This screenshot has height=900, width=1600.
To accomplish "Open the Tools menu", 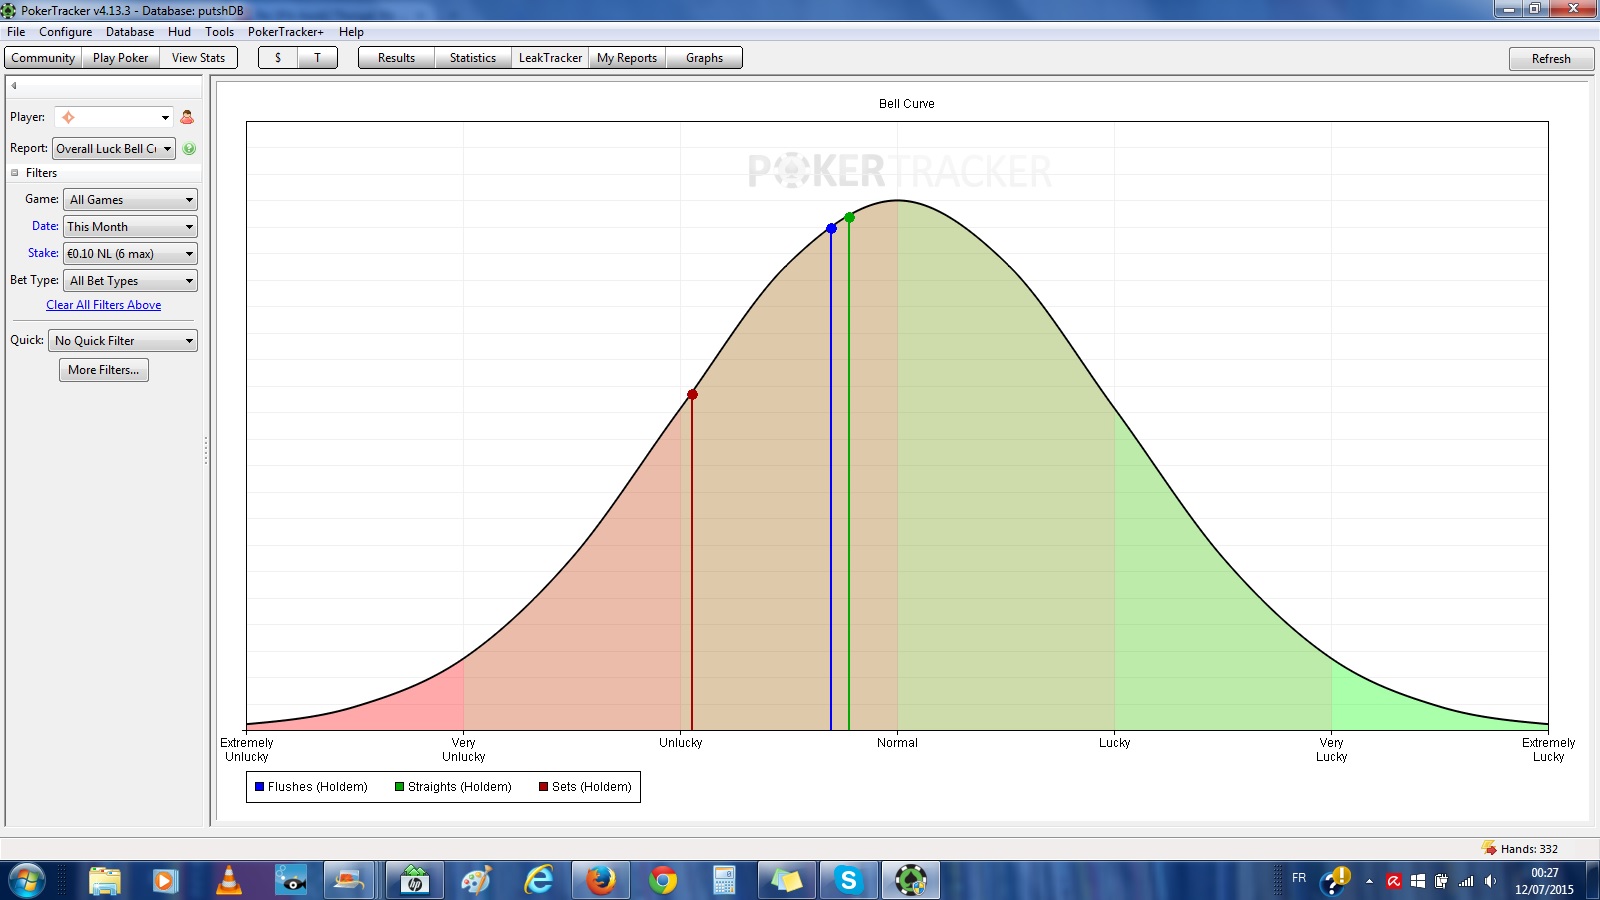I will [x=219, y=32].
